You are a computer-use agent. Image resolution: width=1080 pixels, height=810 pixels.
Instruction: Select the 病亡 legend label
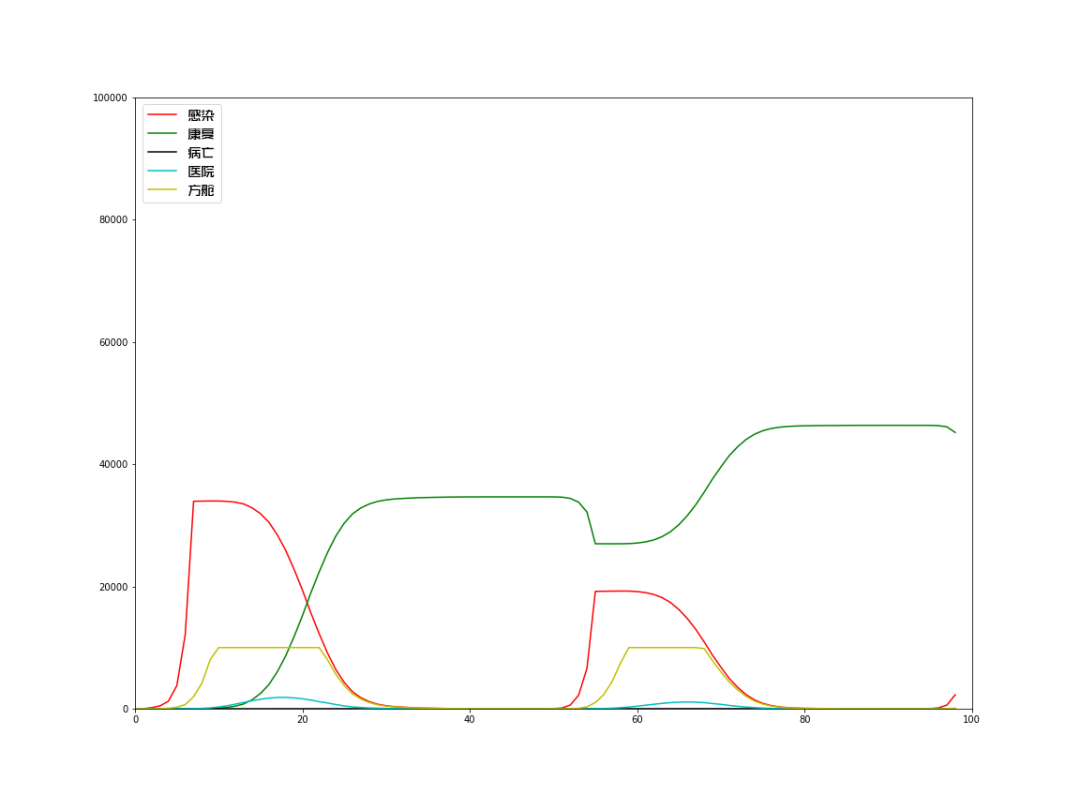point(201,152)
